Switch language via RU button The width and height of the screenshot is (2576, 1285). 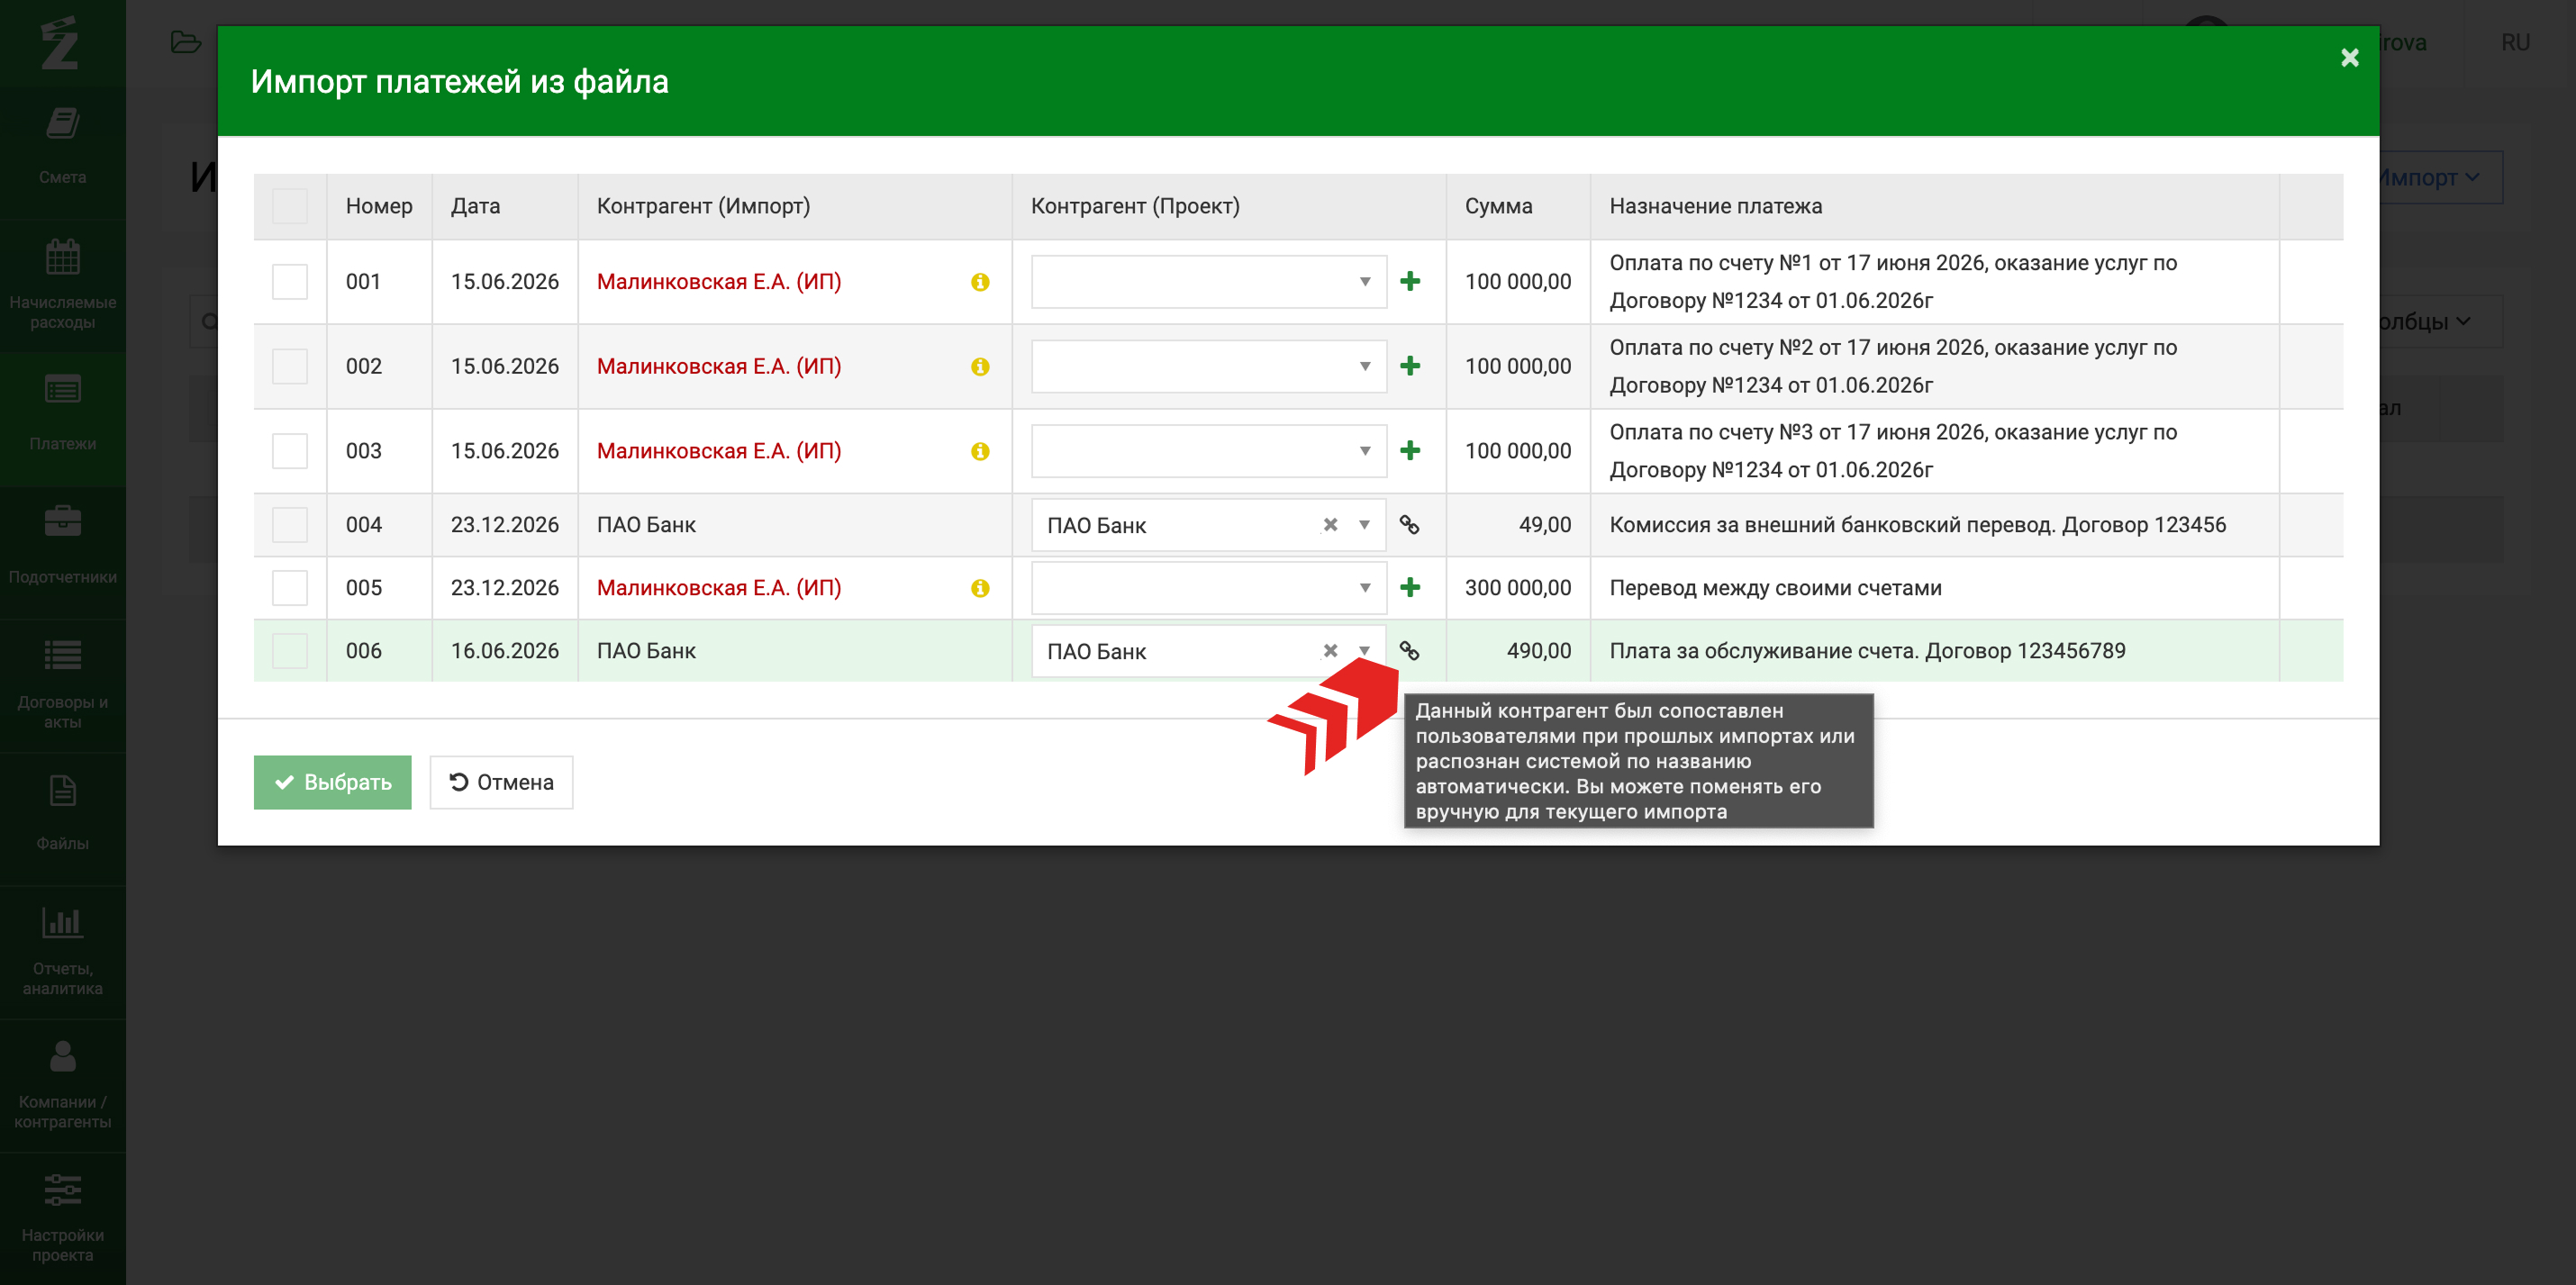pos(2515,42)
